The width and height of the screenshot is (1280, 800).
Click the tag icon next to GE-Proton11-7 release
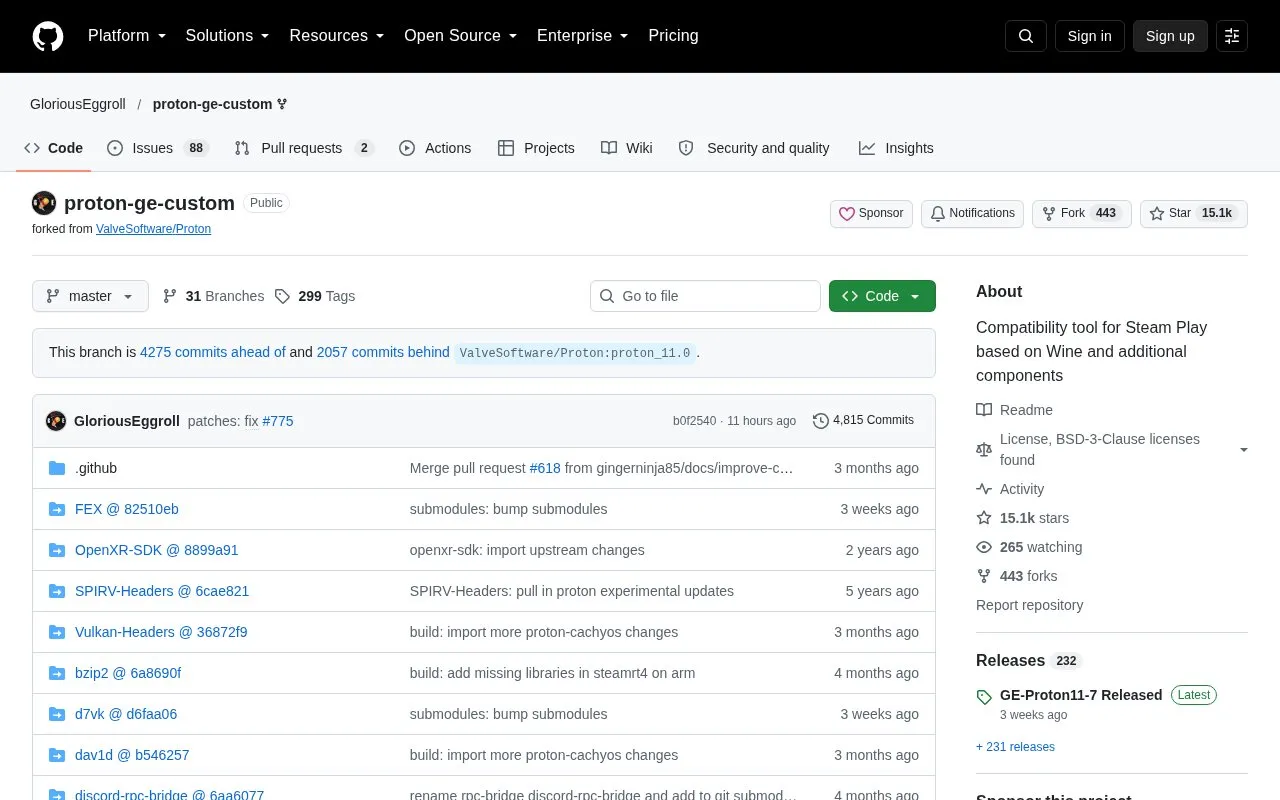coord(984,696)
